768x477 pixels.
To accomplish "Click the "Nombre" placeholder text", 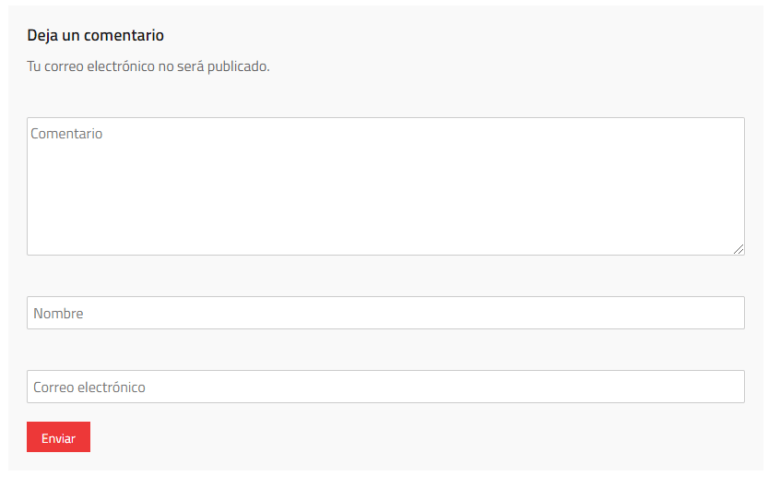I will coord(58,313).
